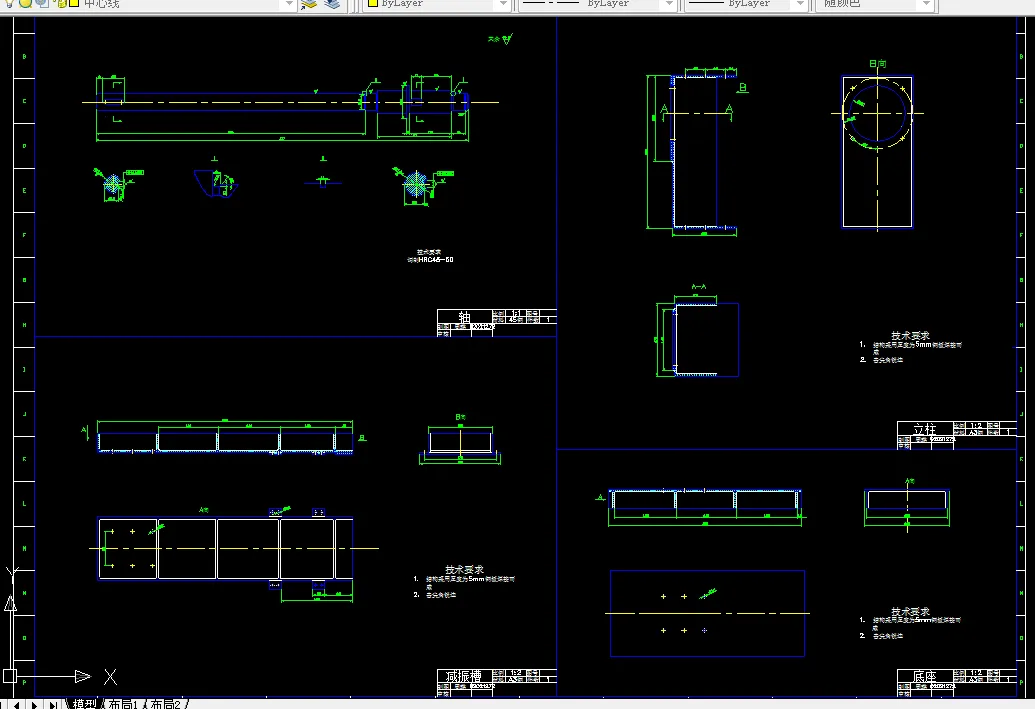This screenshot has height=709, width=1035.
Task: Expand the color control ByLayer dropdown
Action: (503, 4)
